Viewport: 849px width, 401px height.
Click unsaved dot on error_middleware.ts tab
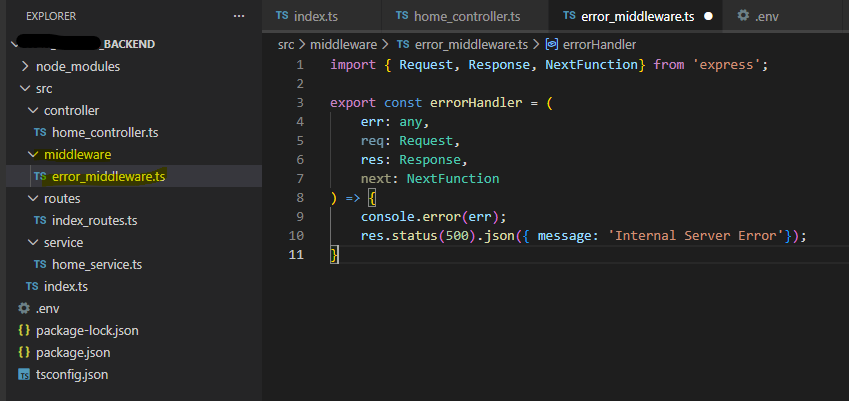708,17
